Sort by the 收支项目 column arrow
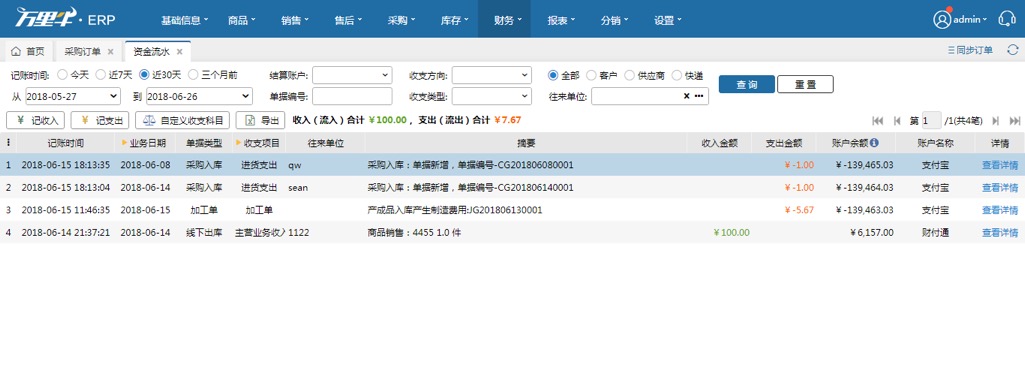The width and height of the screenshot is (1025, 368). 238,142
